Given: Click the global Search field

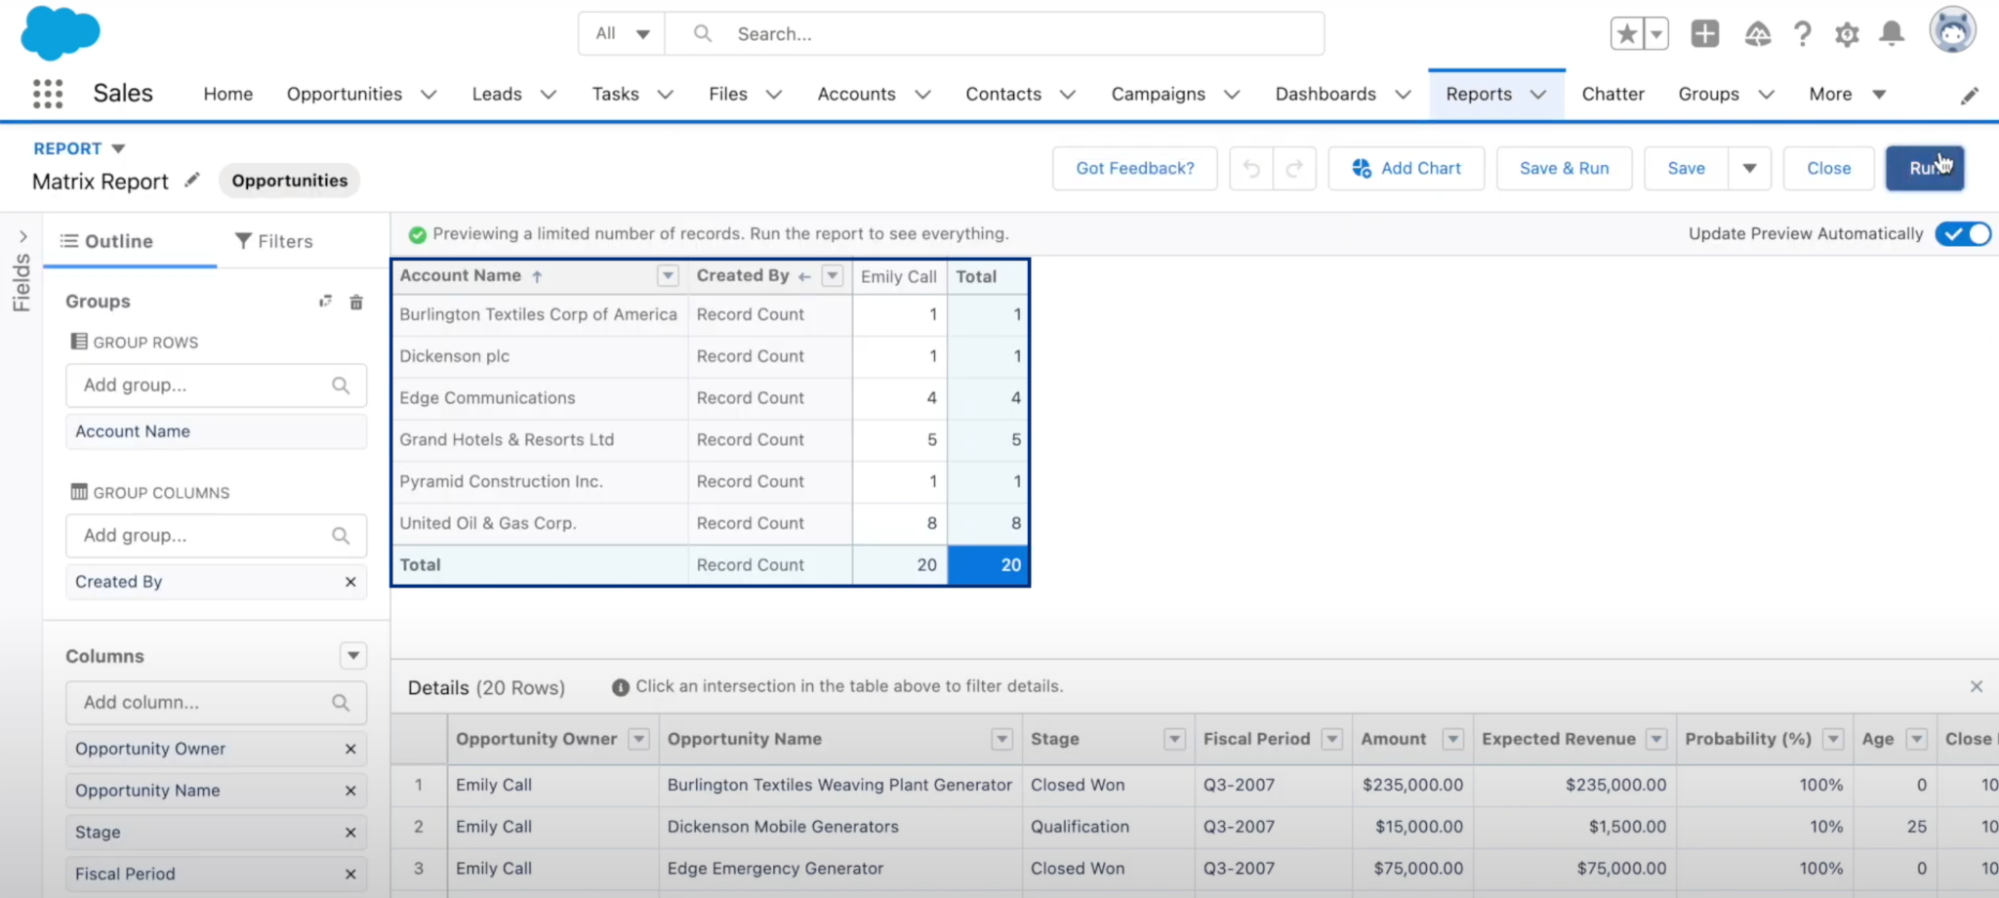Looking at the screenshot, I should point(995,34).
